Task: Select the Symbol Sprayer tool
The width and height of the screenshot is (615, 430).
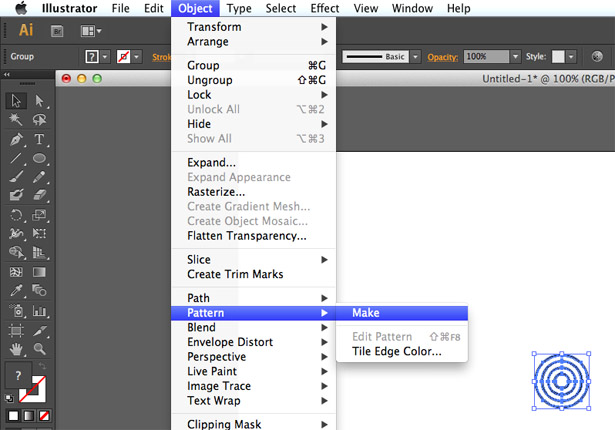Action: [16, 311]
